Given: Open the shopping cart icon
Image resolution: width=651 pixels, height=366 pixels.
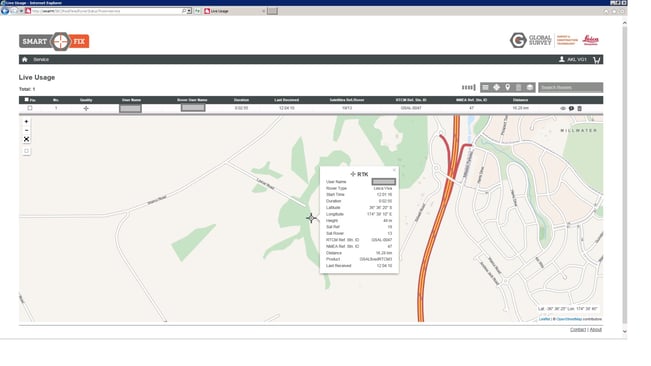Looking at the screenshot, I should pos(597,60).
